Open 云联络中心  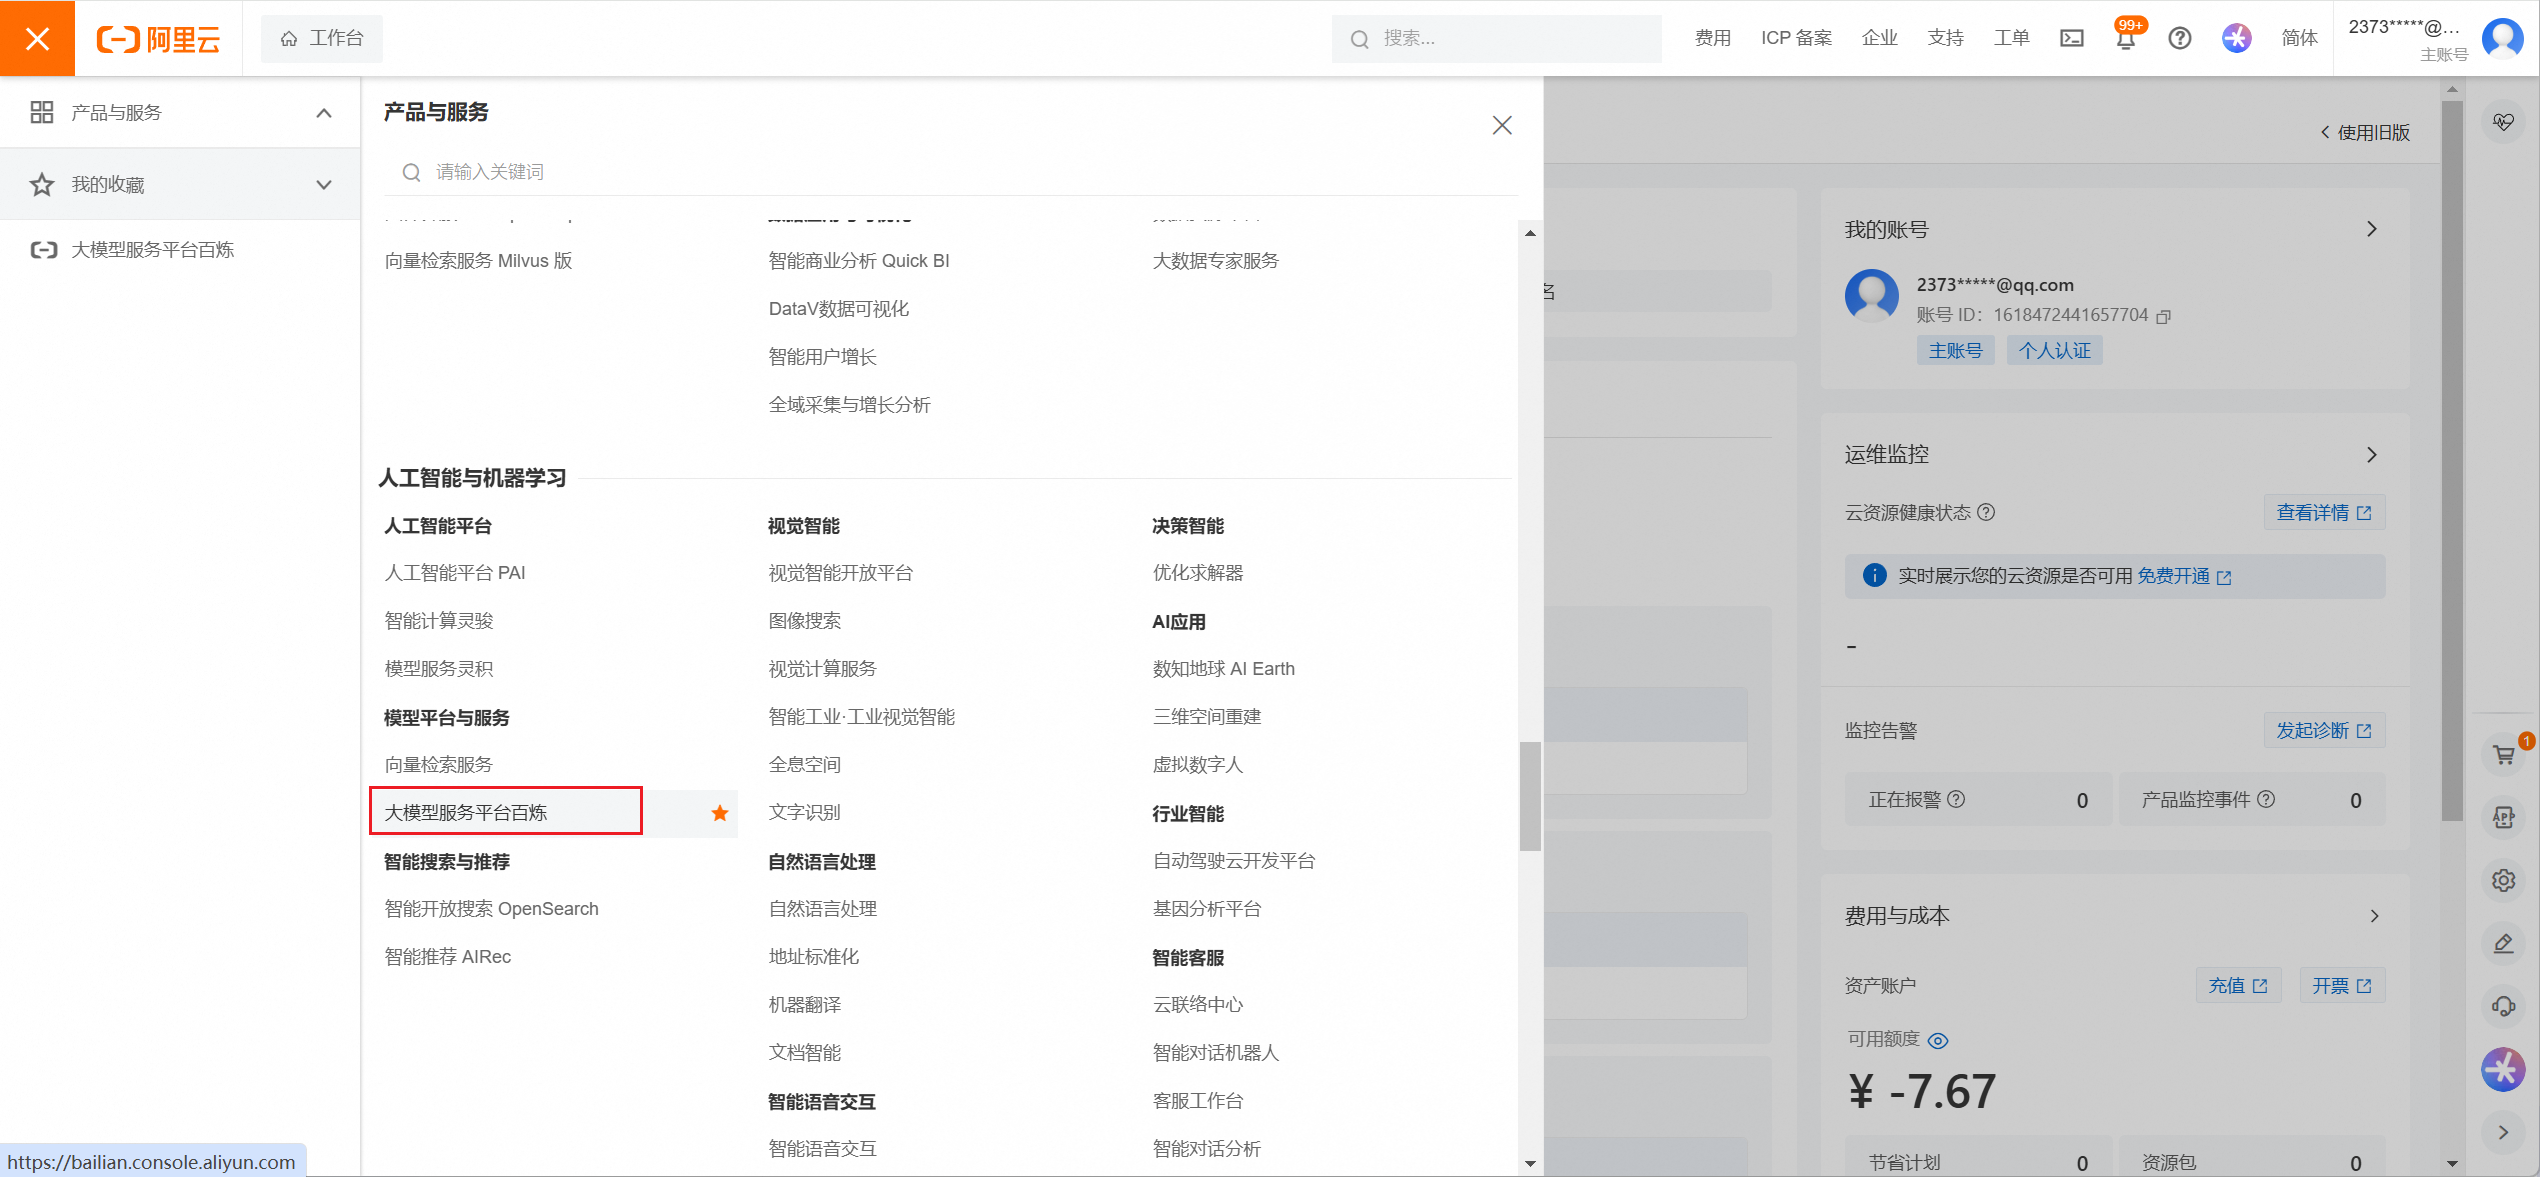tap(1198, 1005)
